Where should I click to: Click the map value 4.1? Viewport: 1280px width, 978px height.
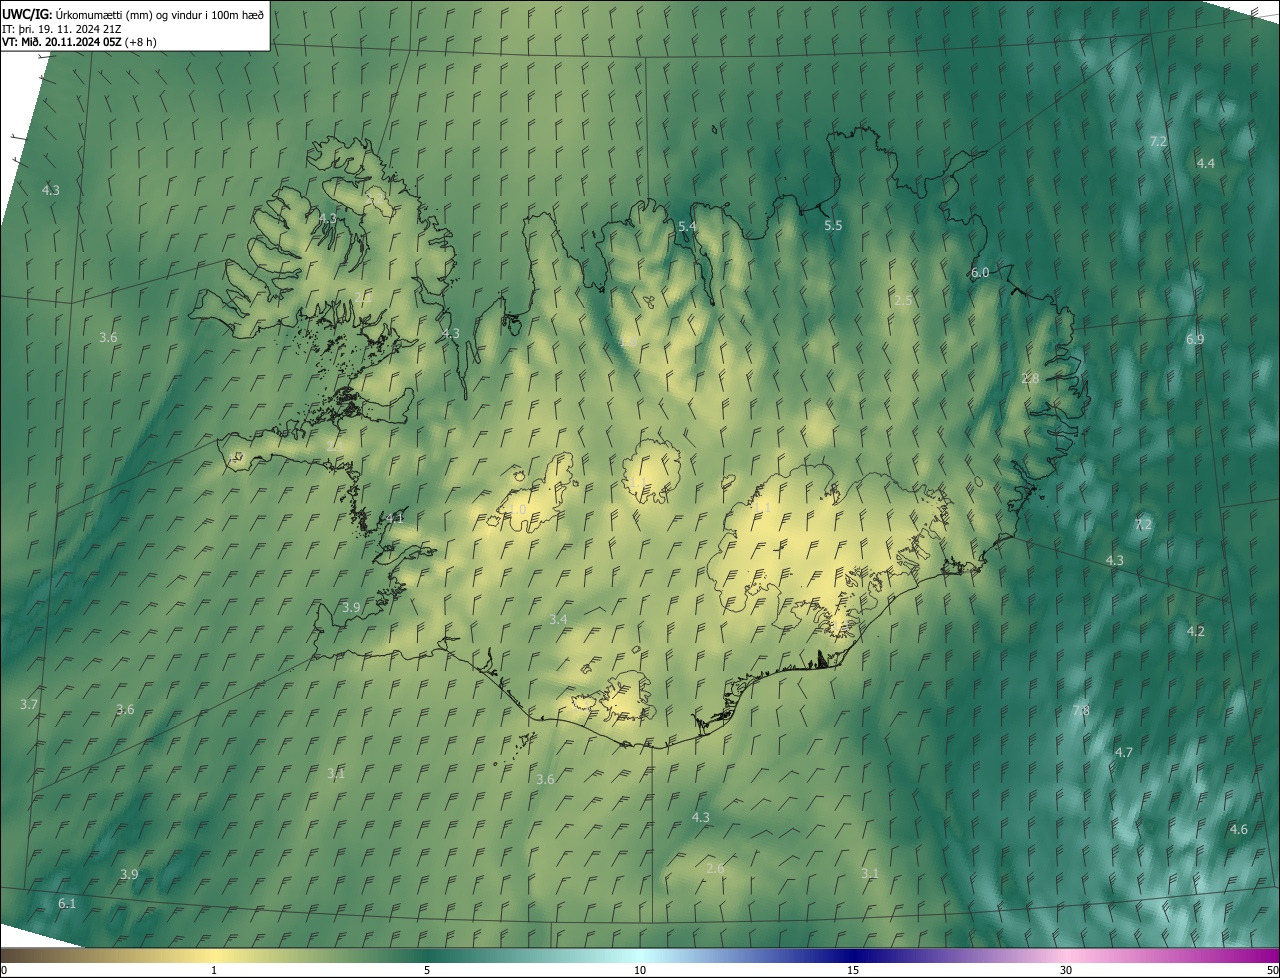[x=395, y=518]
